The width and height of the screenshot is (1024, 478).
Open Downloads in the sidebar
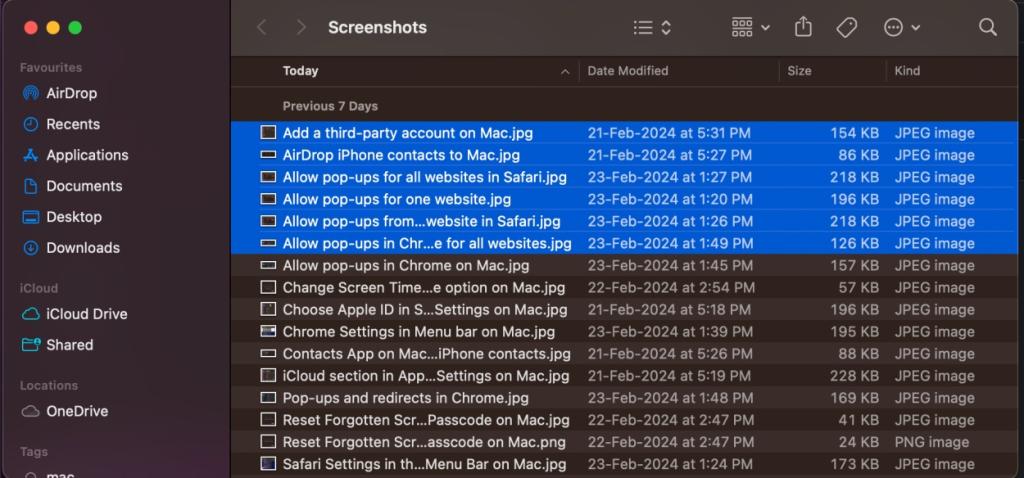point(71,247)
